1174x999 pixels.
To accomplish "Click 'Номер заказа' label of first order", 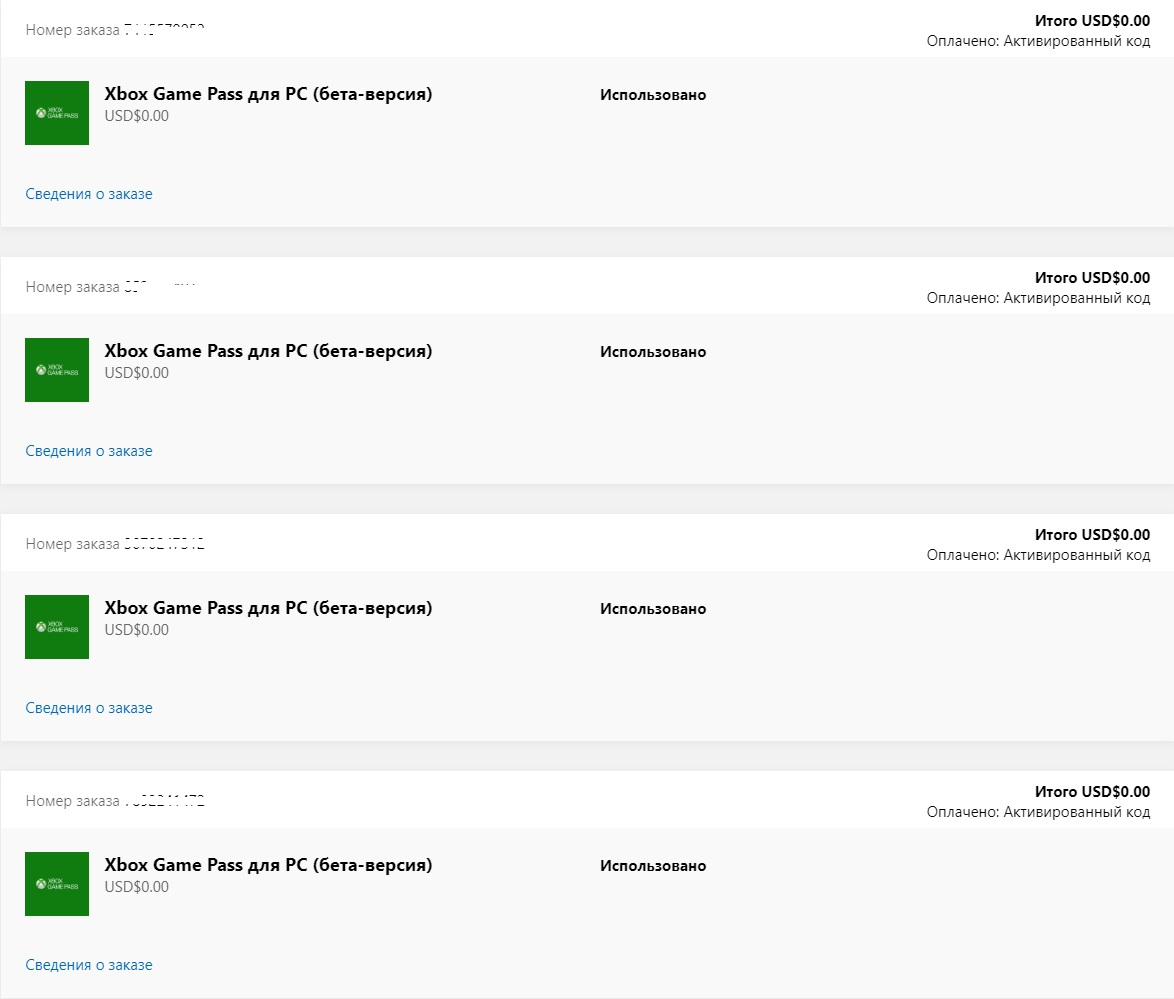I will click(73, 30).
